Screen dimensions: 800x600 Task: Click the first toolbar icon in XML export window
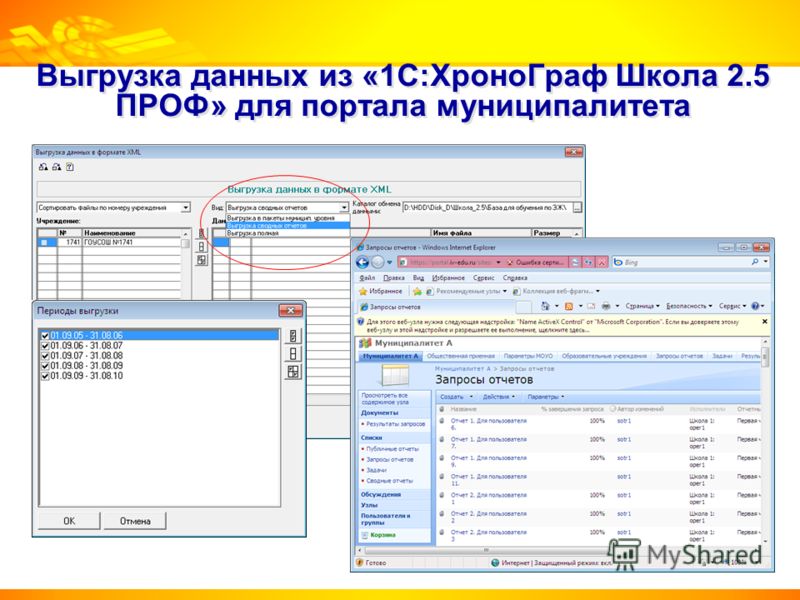point(43,167)
